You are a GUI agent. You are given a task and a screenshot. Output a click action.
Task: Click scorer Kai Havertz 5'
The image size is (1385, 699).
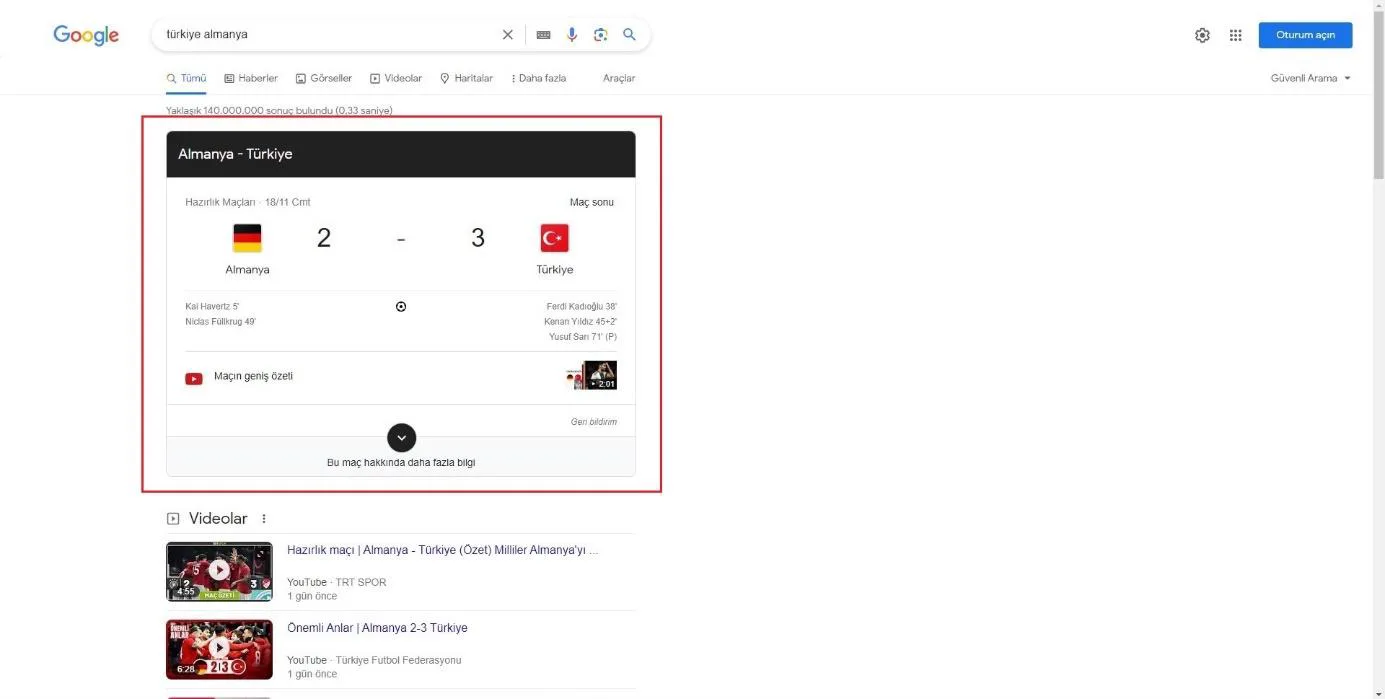212,306
